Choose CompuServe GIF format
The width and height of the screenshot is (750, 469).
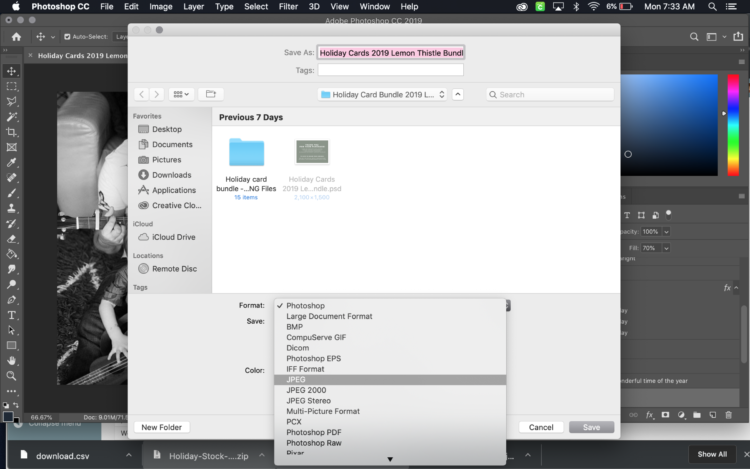[x=390, y=338]
